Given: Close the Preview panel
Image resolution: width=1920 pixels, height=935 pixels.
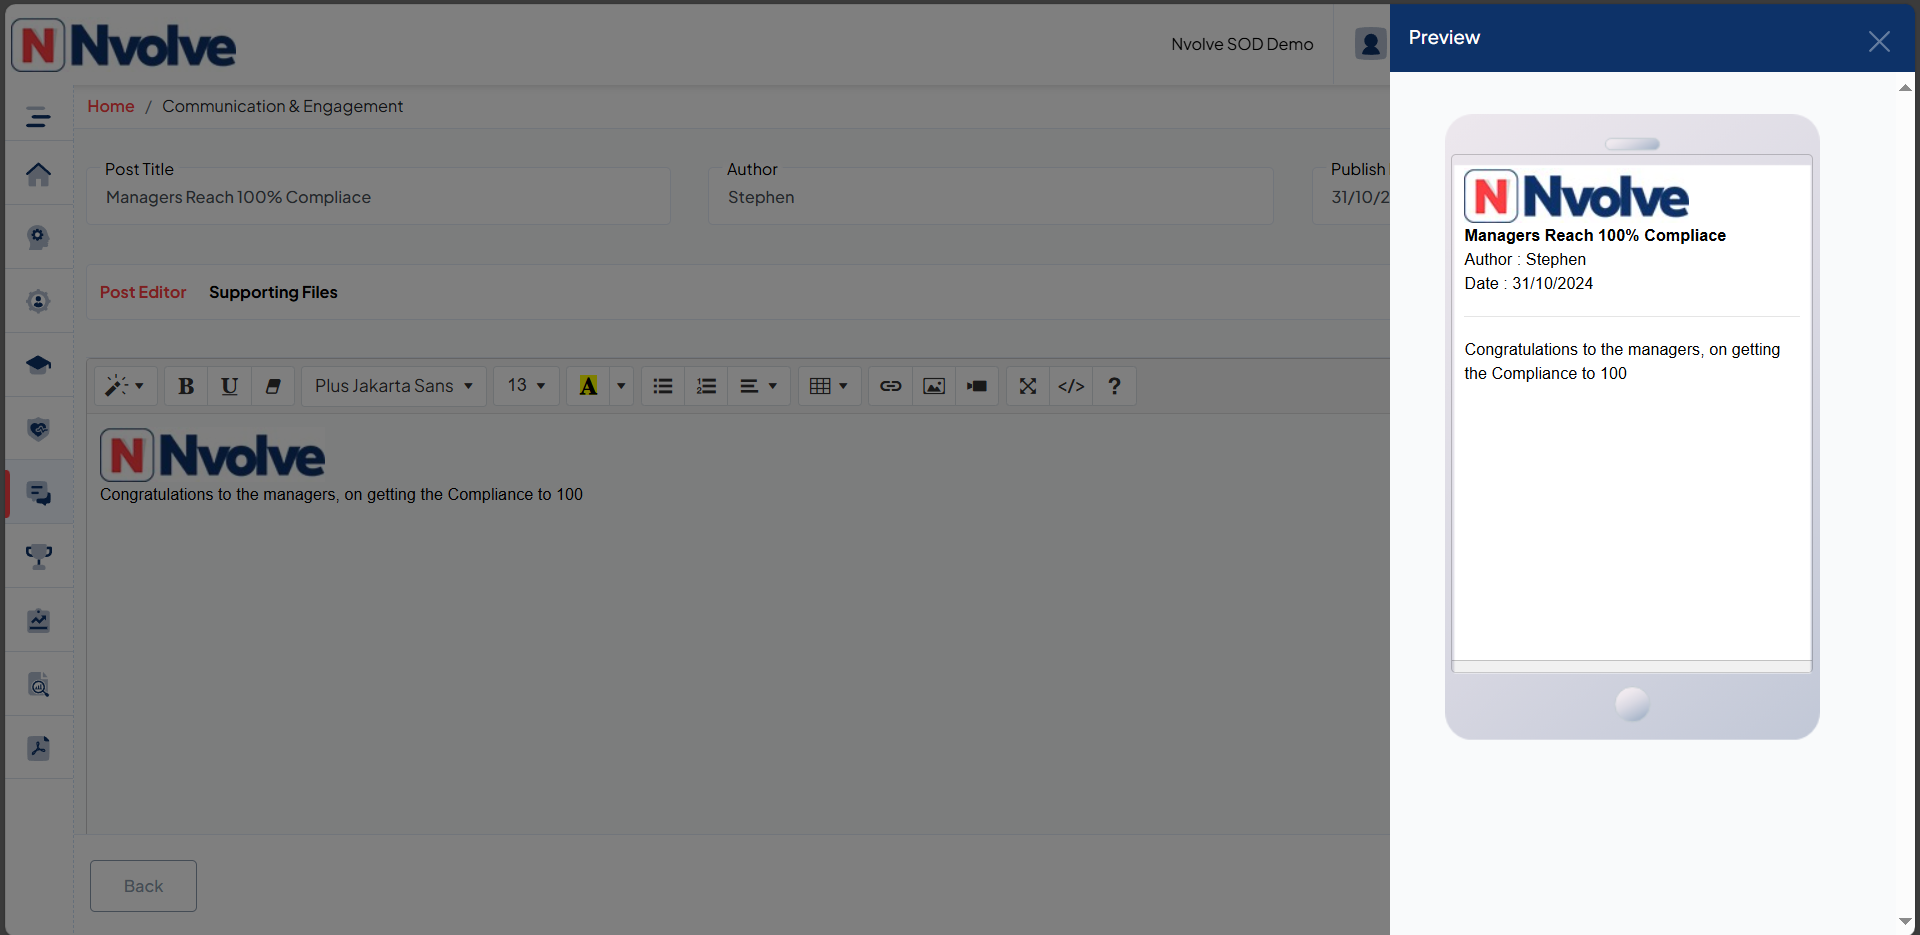Looking at the screenshot, I should [1879, 41].
